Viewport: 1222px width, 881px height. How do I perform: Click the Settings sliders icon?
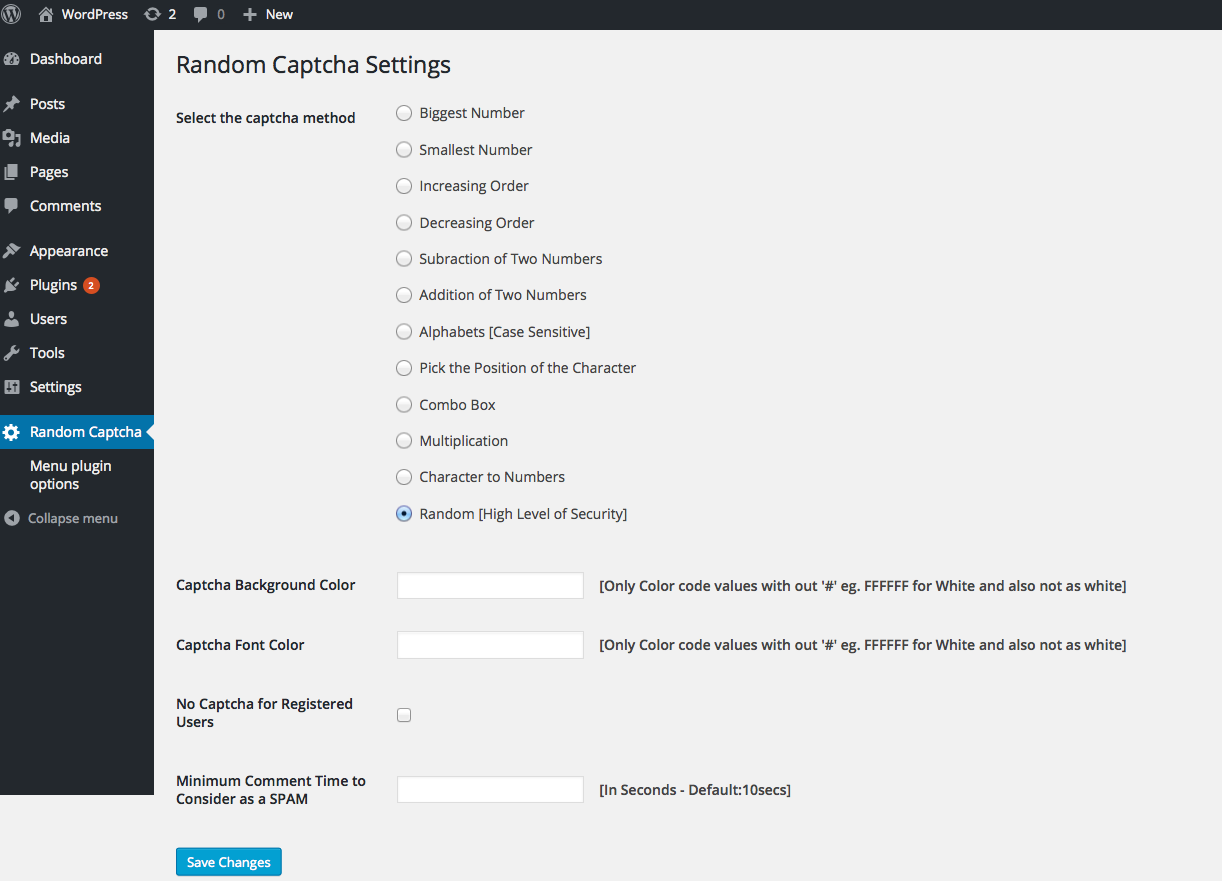11,387
